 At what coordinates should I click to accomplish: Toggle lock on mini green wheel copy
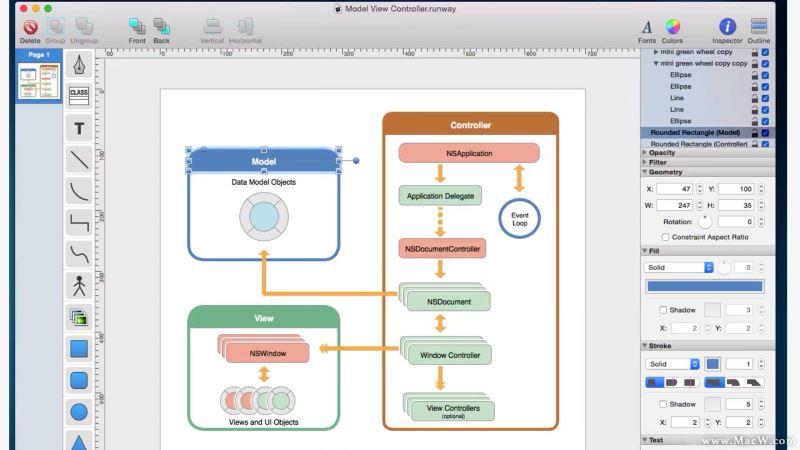755,52
